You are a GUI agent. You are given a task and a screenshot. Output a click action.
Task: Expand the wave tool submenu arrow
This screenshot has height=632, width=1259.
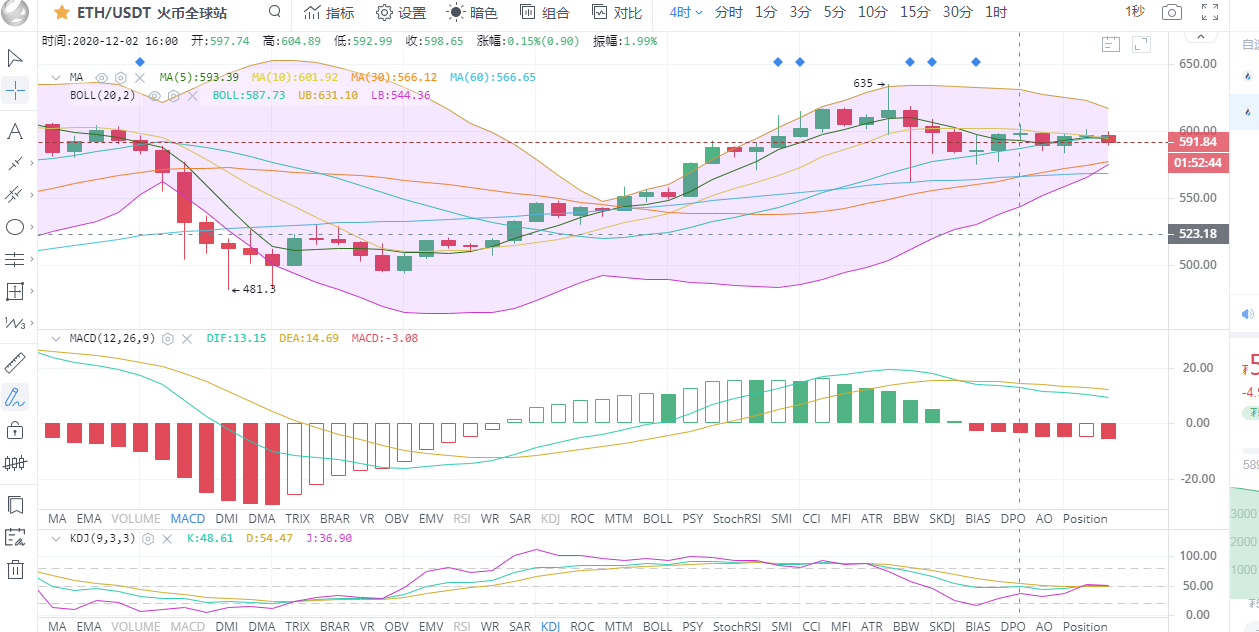[32, 323]
